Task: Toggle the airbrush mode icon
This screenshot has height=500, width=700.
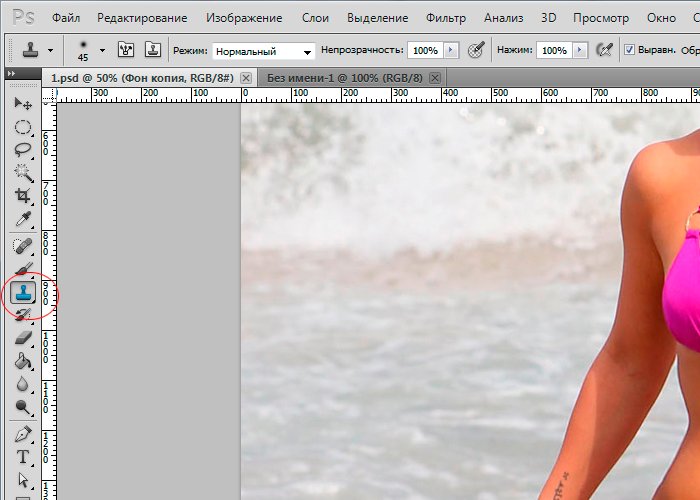Action: 603,50
